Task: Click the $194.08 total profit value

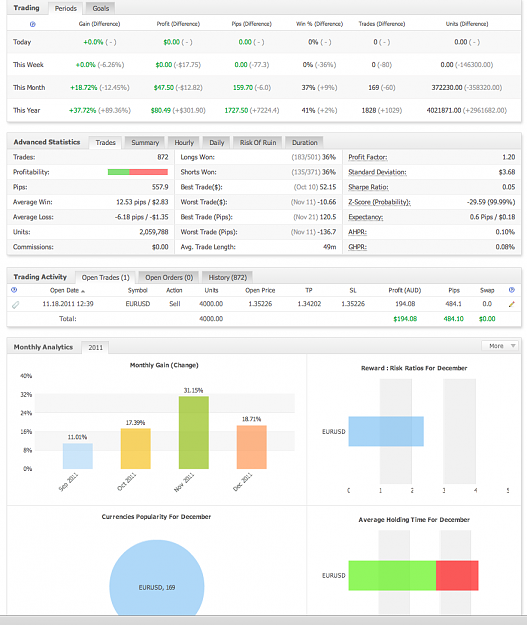Action: (405, 319)
